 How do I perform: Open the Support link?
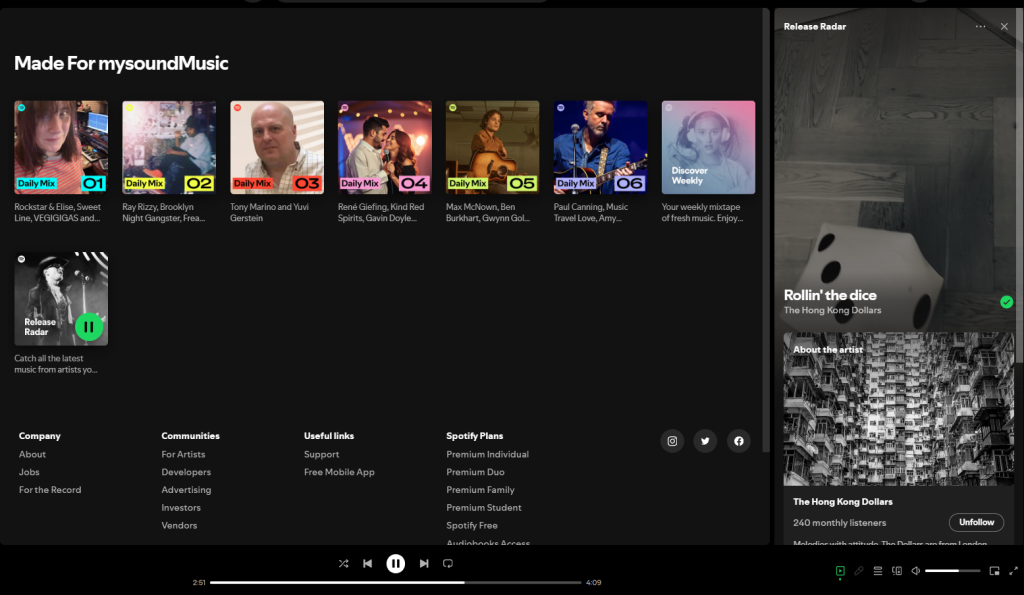pyautogui.click(x=321, y=454)
